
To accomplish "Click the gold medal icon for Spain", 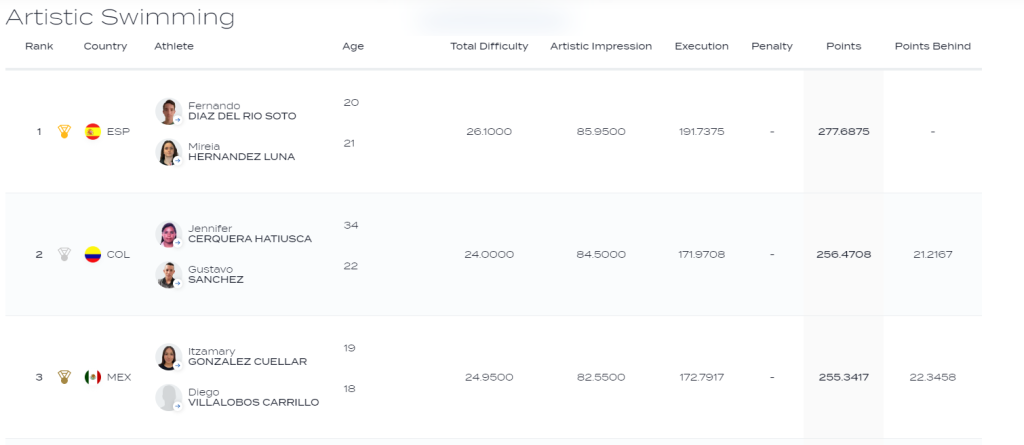I will [64, 131].
